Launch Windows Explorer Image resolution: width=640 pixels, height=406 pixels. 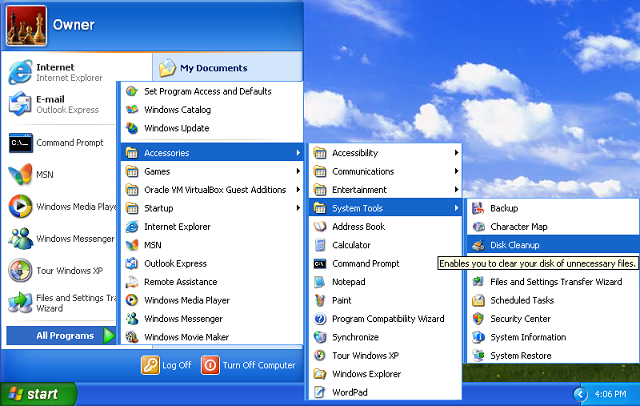(x=385, y=374)
